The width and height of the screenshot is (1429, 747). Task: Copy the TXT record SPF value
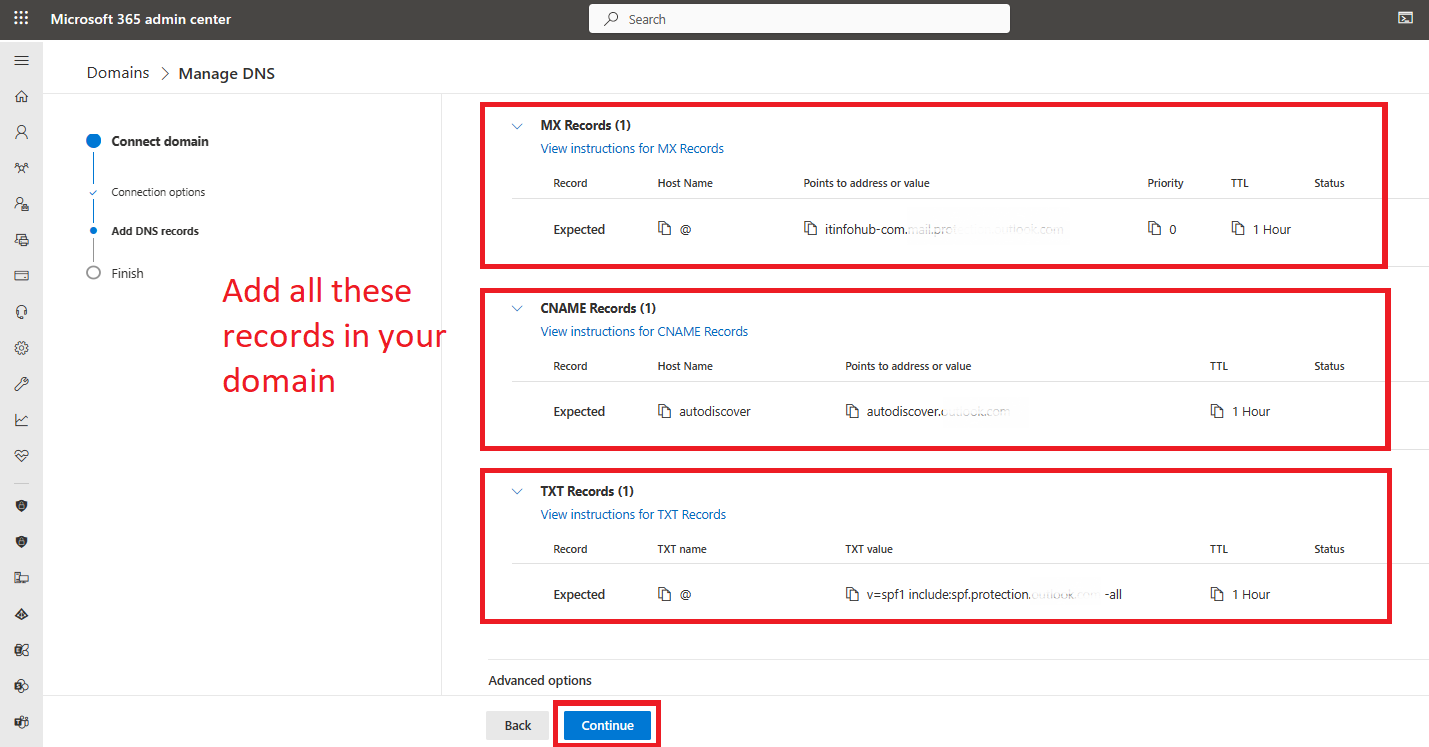pyautogui.click(x=852, y=594)
